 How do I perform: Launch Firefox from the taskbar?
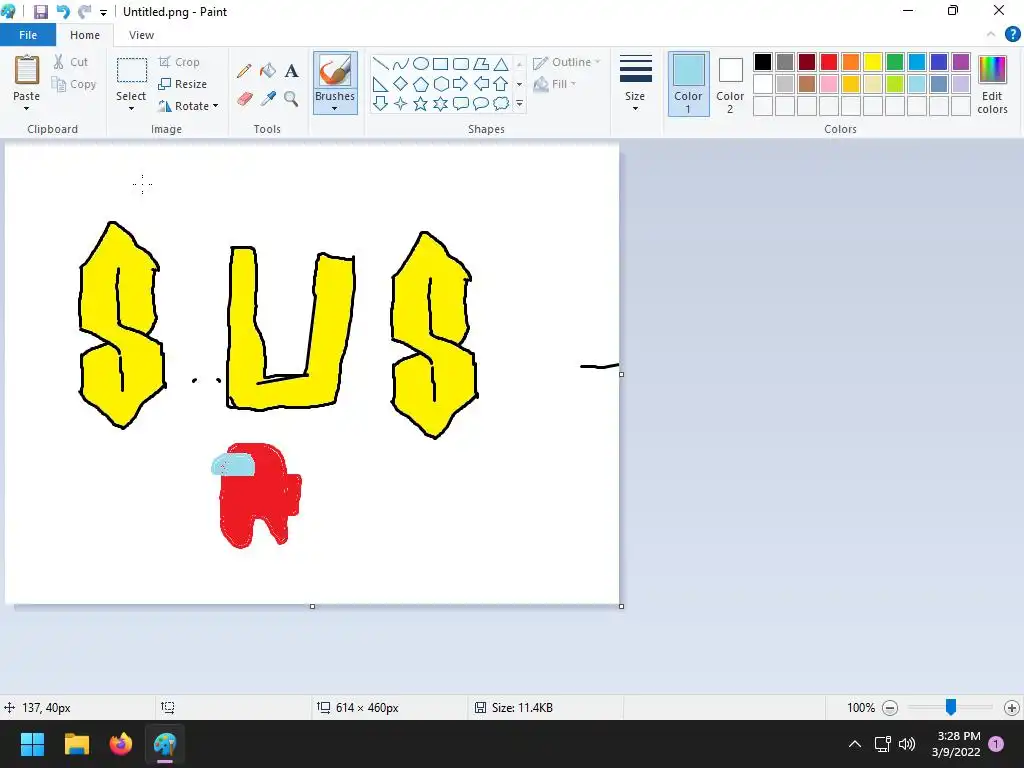pos(121,744)
